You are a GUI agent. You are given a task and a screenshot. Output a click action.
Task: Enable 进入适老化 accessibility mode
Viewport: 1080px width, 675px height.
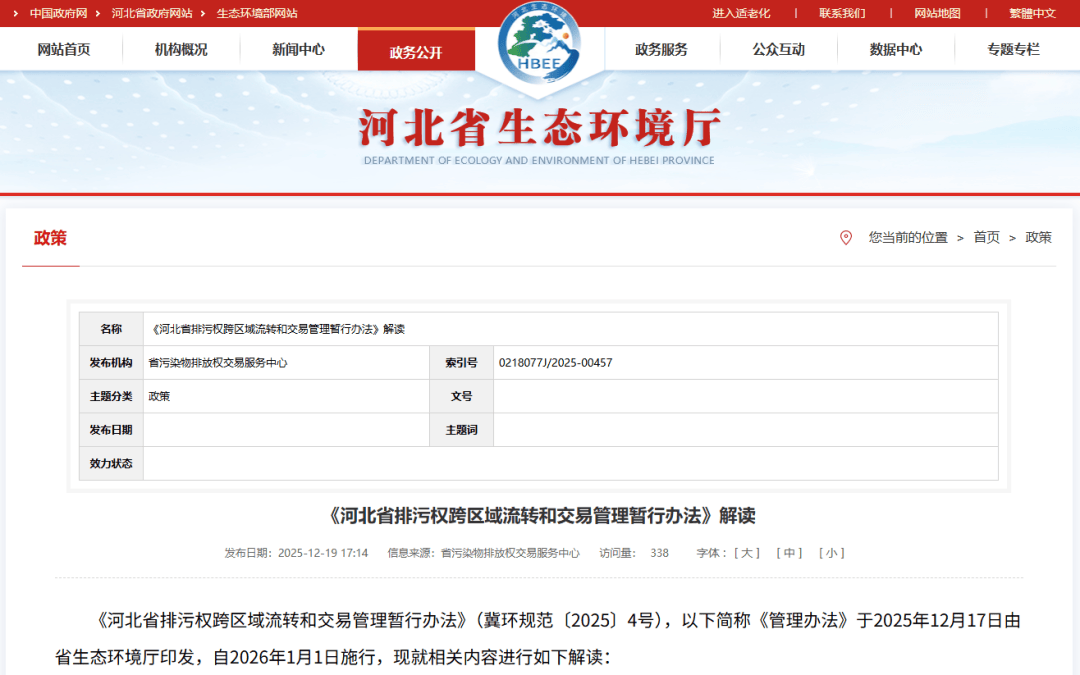click(x=741, y=13)
